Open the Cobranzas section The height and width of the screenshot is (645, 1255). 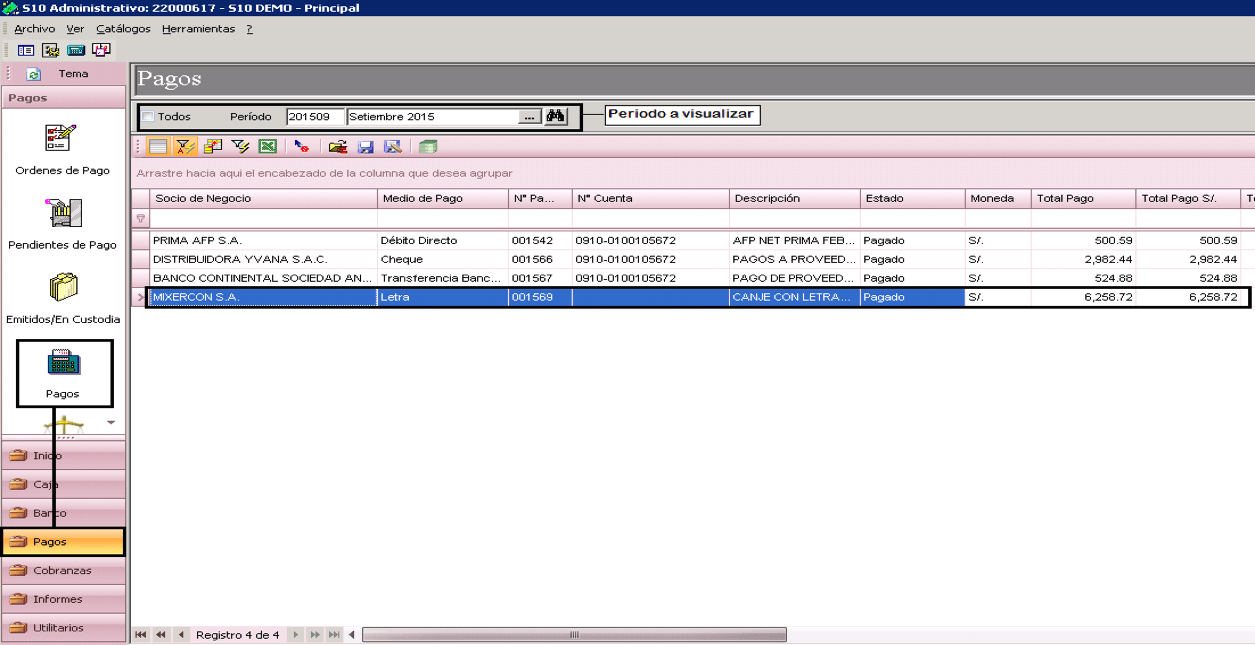(63, 570)
